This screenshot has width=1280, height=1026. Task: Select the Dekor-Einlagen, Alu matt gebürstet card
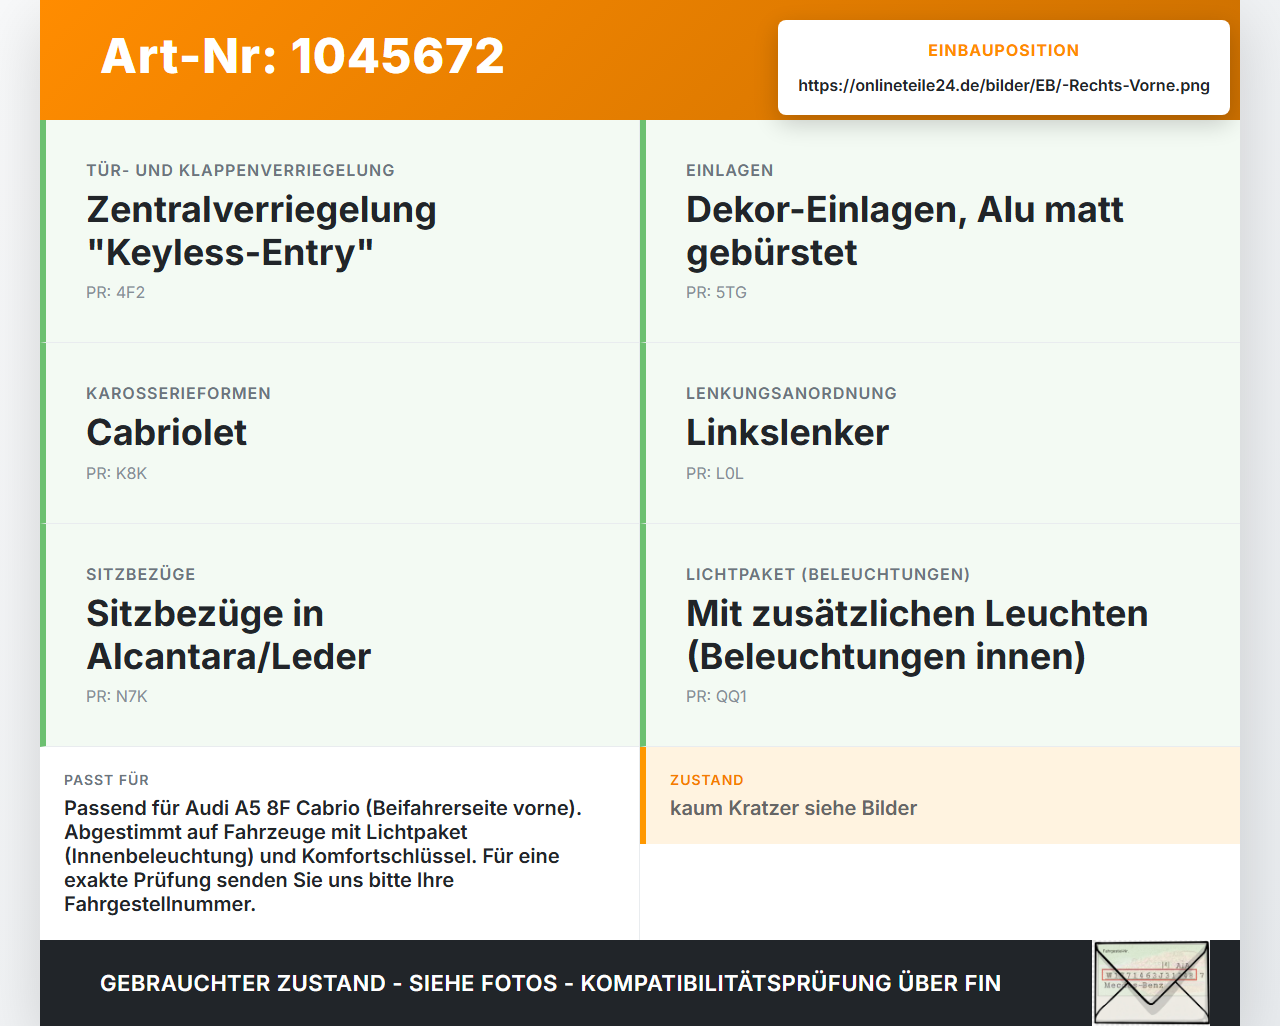coord(940,231)
